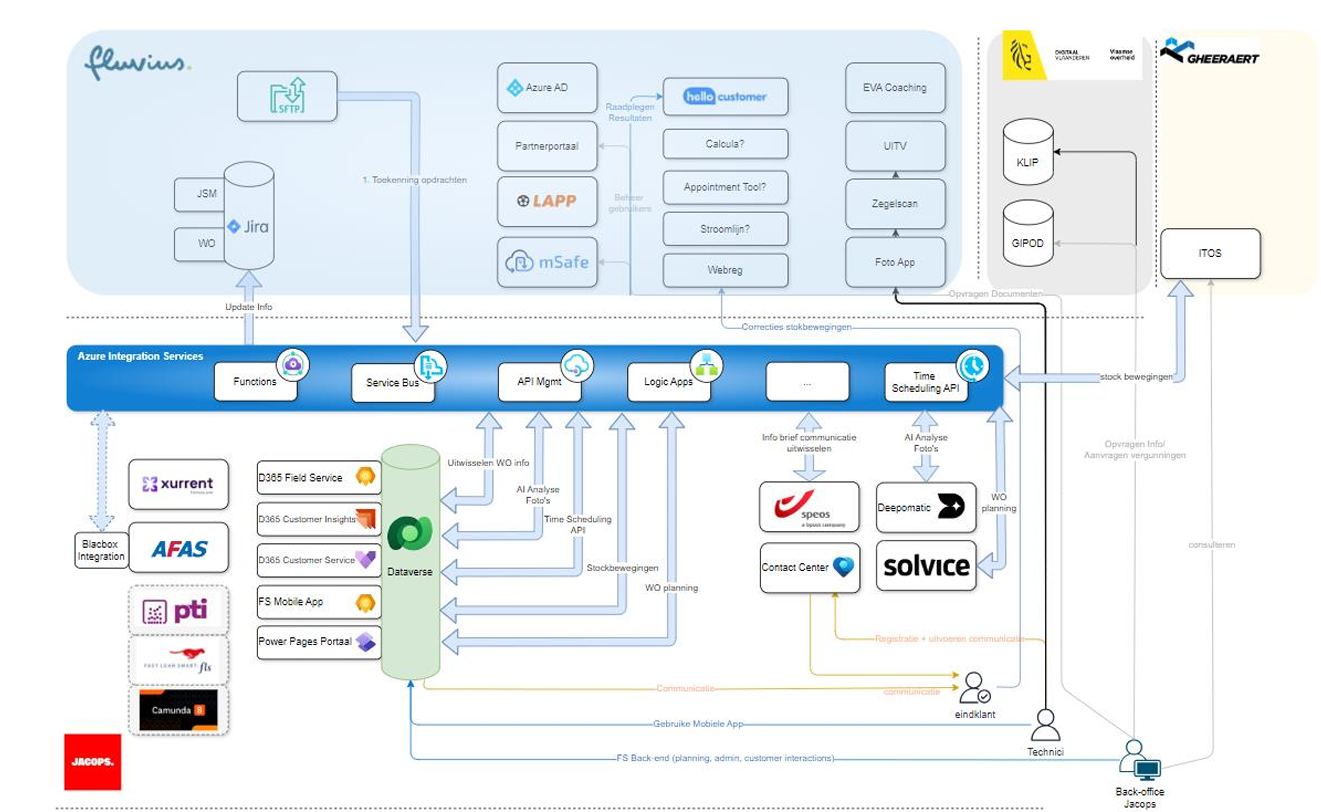This screenshot has height=812, width=1321.
Task: Click the D365 Customer Service heart icon
Action: (366, 560)
